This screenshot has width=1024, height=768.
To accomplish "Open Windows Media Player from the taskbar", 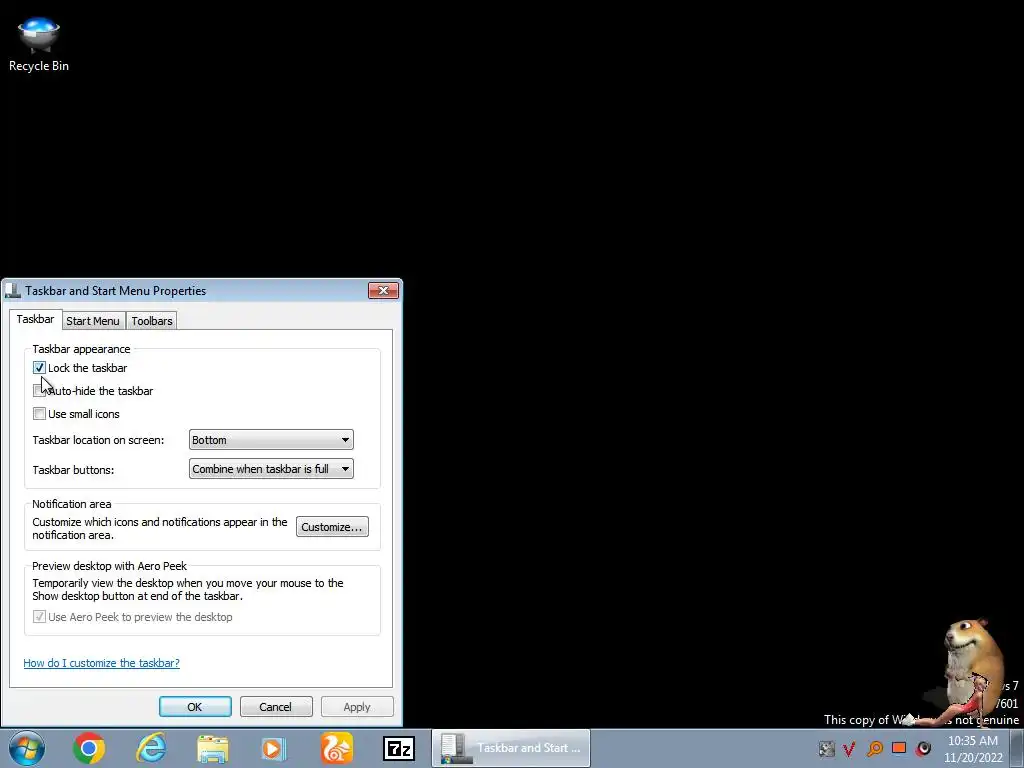I will click(x=274, y=749).
